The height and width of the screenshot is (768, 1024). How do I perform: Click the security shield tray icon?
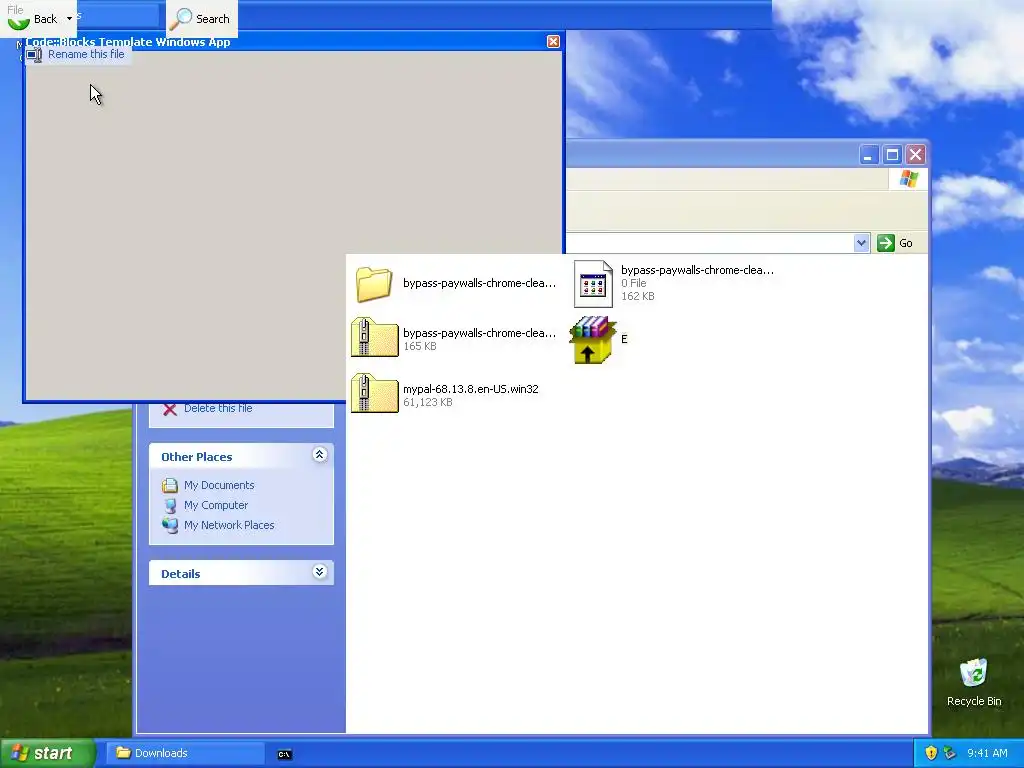pyautogui.click(x=931, y=753)
